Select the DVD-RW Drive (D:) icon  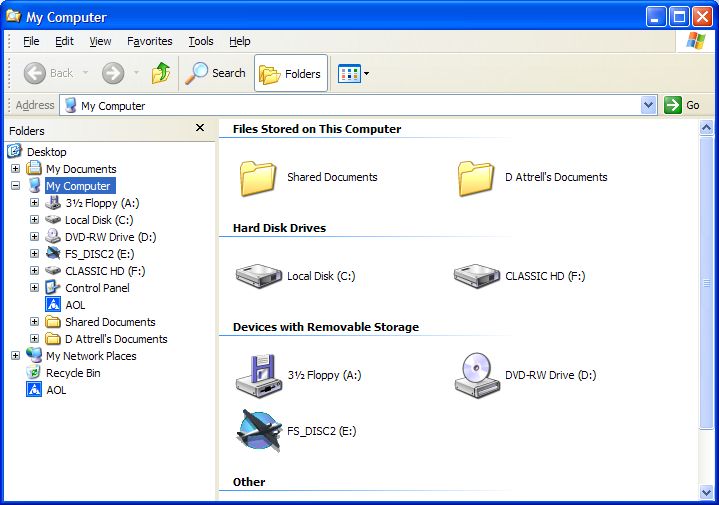pyautogui.click(x=476, y=375)
